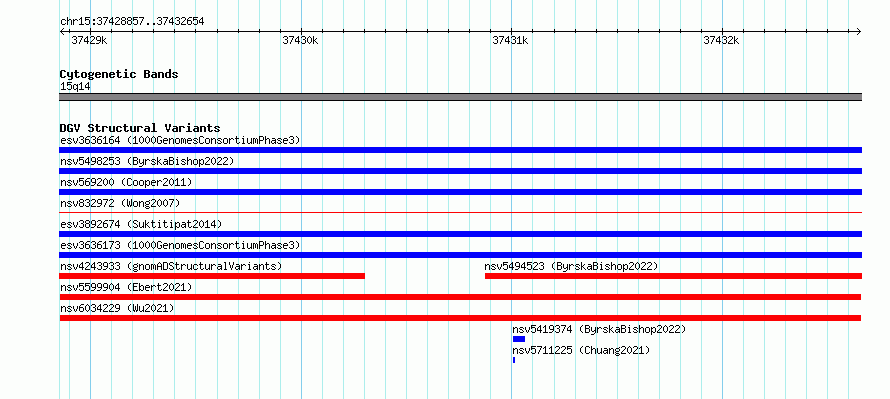Select the thin red line for nsv832972

460,212
